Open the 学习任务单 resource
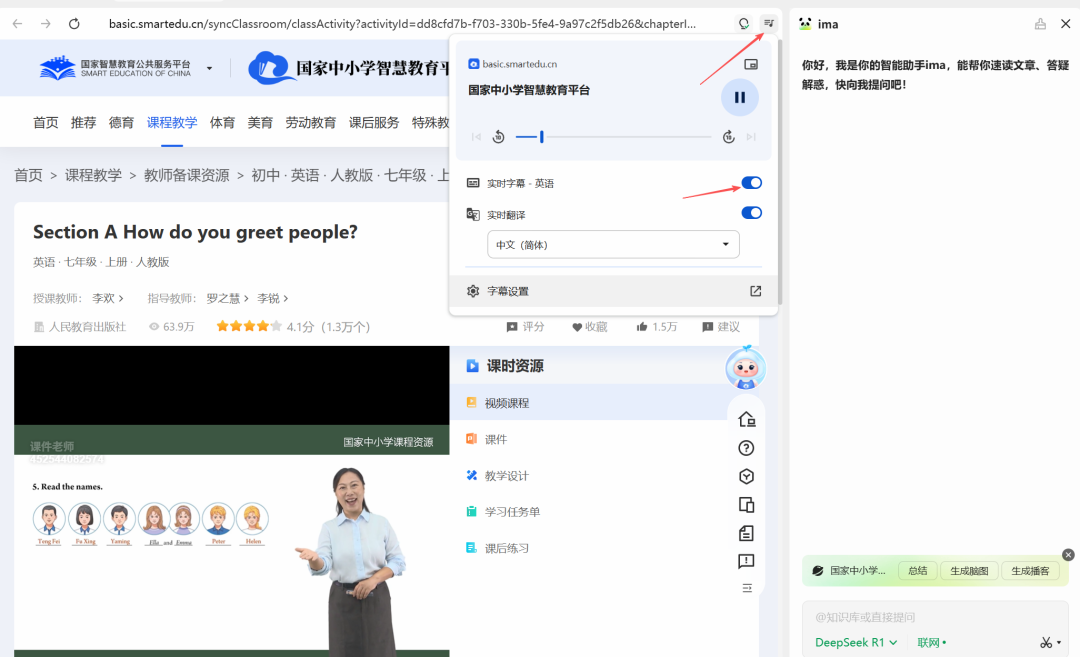Image resolution: width=1080 pixels, height=657 pixels. pyautogui.click(x=515, y=511)
